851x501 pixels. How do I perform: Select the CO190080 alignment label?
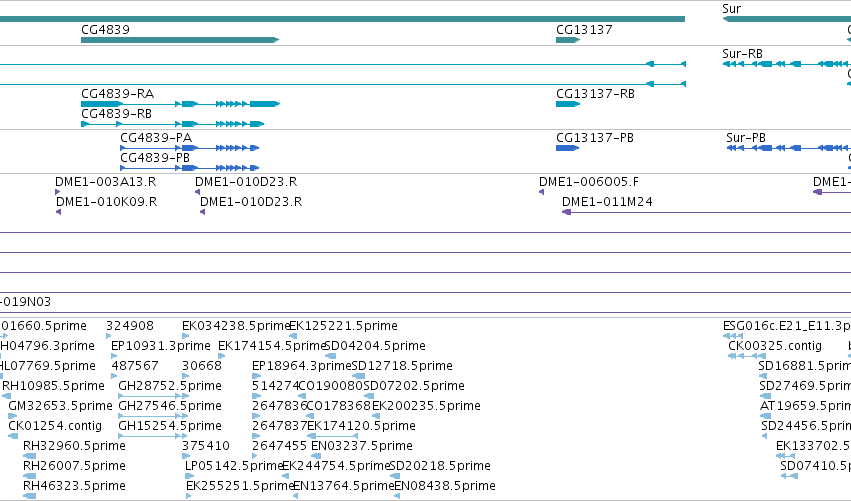click(331, 386)
